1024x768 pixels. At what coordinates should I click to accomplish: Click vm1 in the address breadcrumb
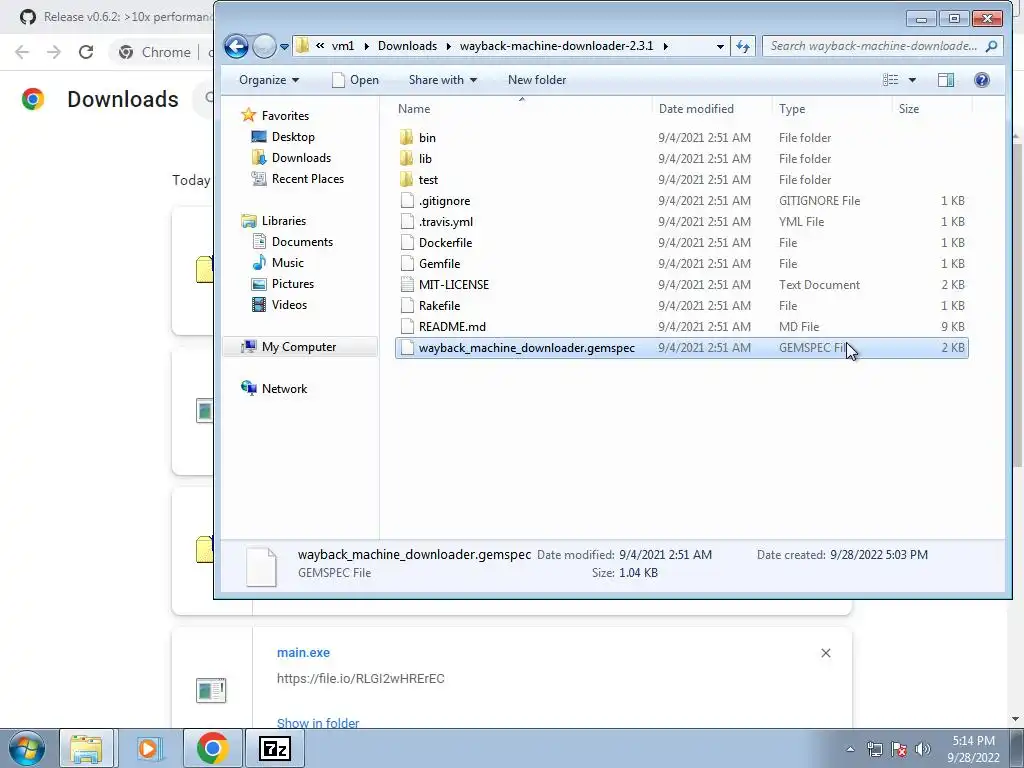pos(343,46)
